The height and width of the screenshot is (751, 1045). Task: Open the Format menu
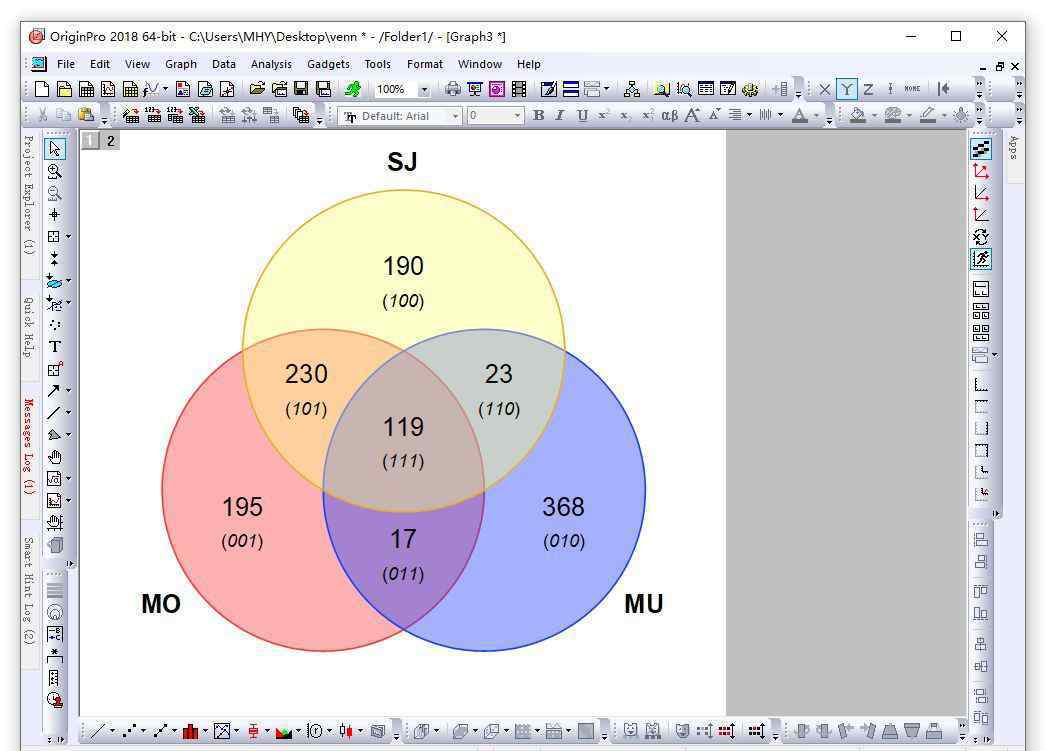click(425, 64)
